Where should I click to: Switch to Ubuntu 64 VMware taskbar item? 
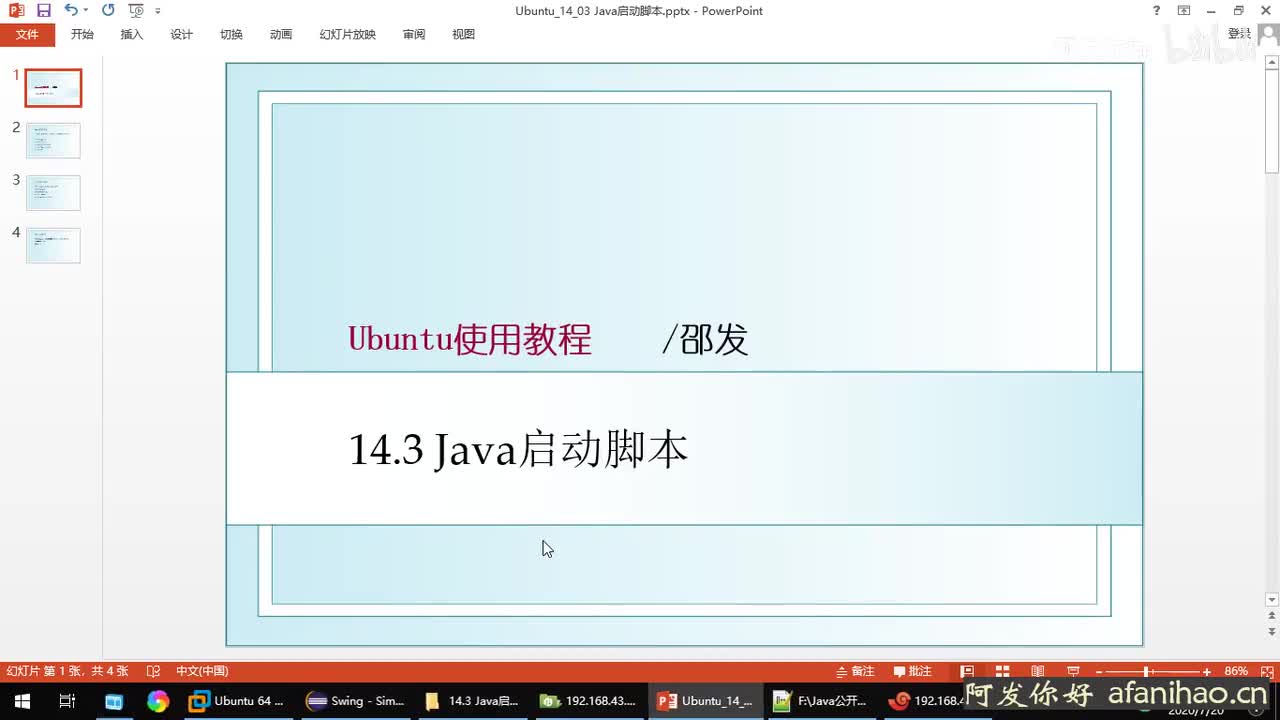click(238, 701)
